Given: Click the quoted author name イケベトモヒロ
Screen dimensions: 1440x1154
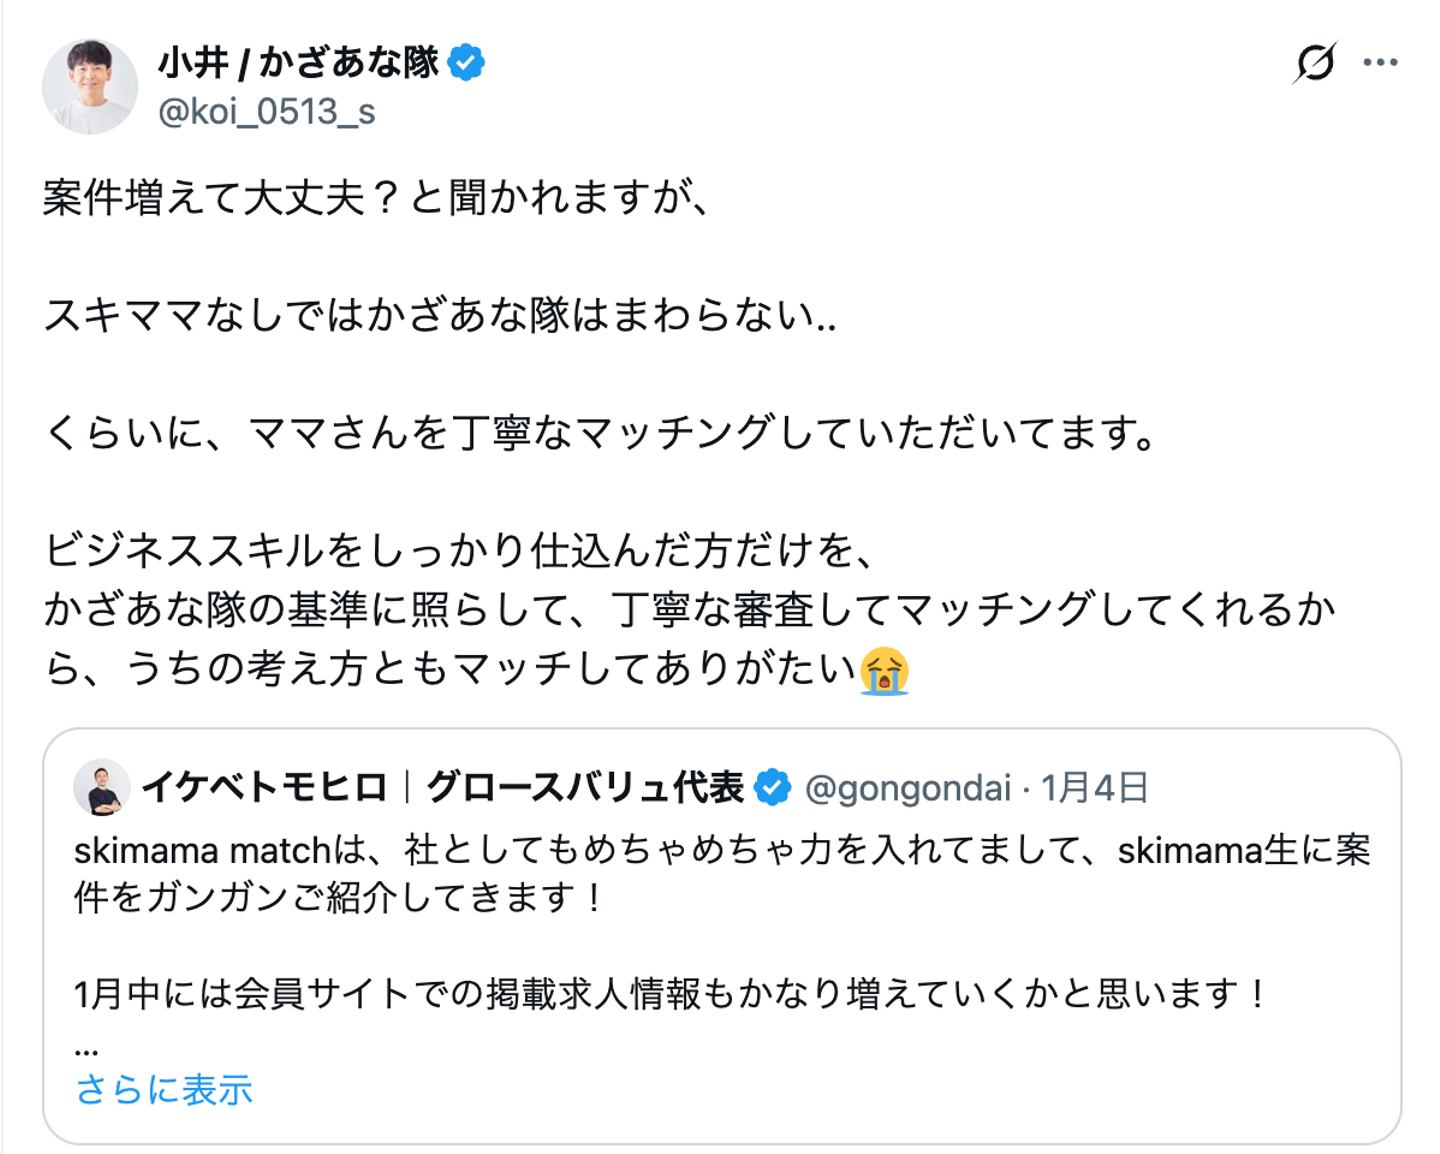Looking at the screenshot, I should (x=264, y=788).
